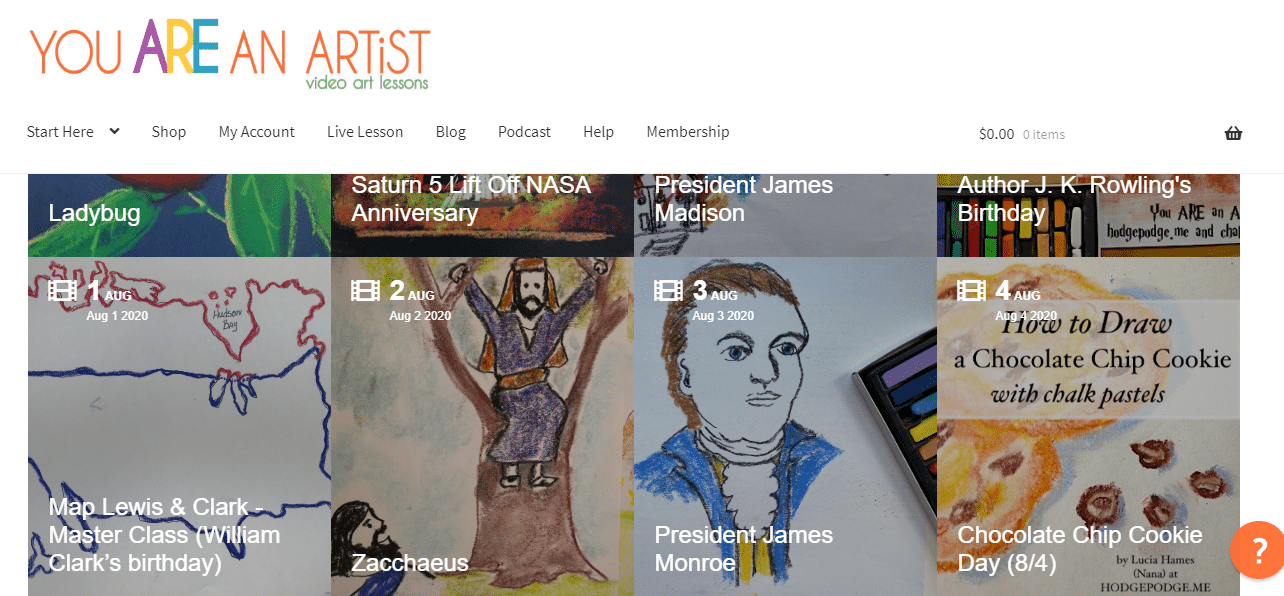Screen dimensions: 1284x596
Task: Open the Podcast link
Action: point(524,132)
